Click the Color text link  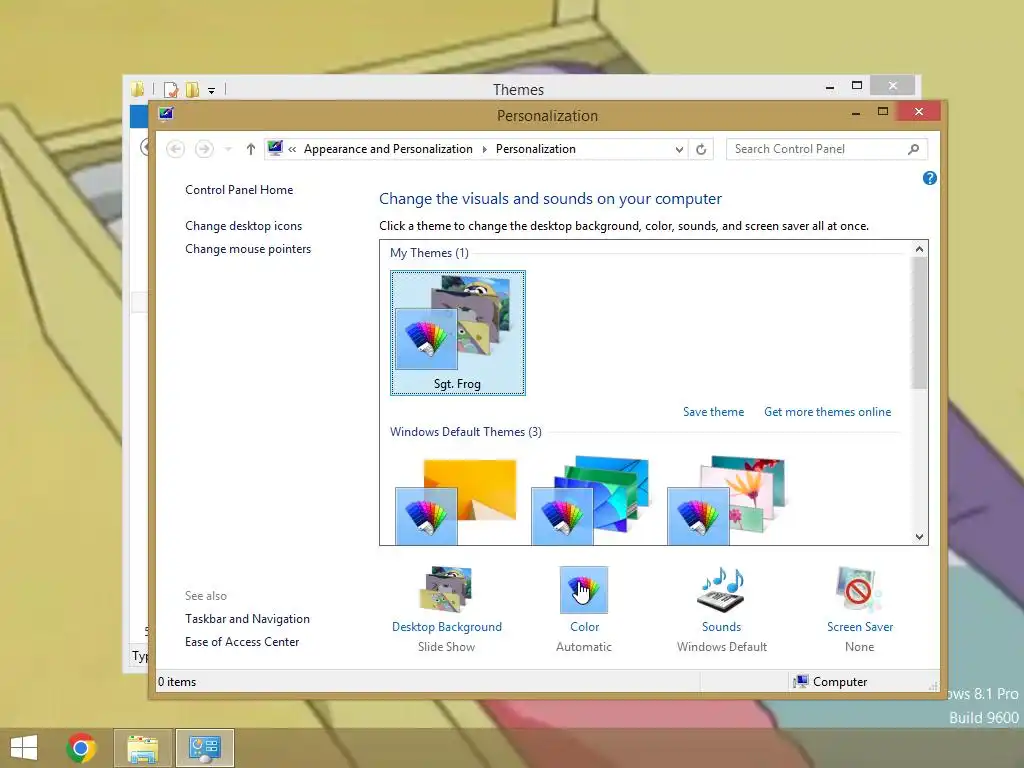(584, 627)
